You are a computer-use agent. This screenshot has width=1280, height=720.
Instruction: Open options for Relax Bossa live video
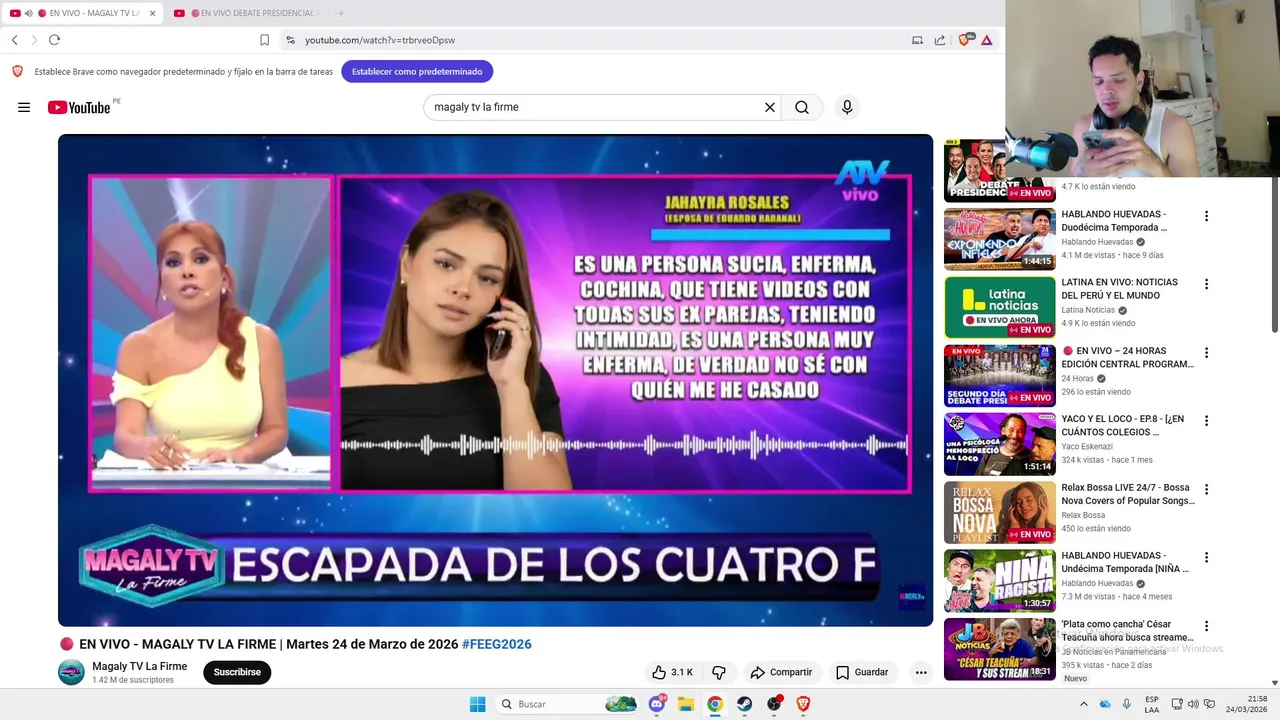(x=1206, y=490)
